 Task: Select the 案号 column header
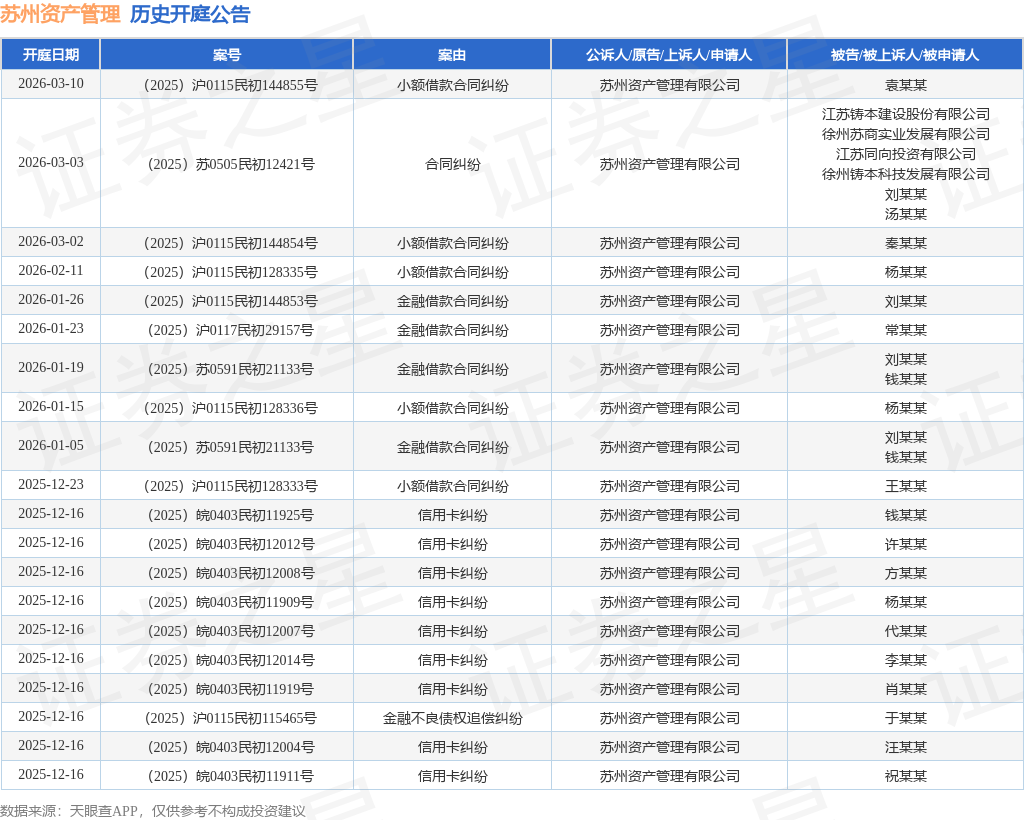tap(227, 55)
